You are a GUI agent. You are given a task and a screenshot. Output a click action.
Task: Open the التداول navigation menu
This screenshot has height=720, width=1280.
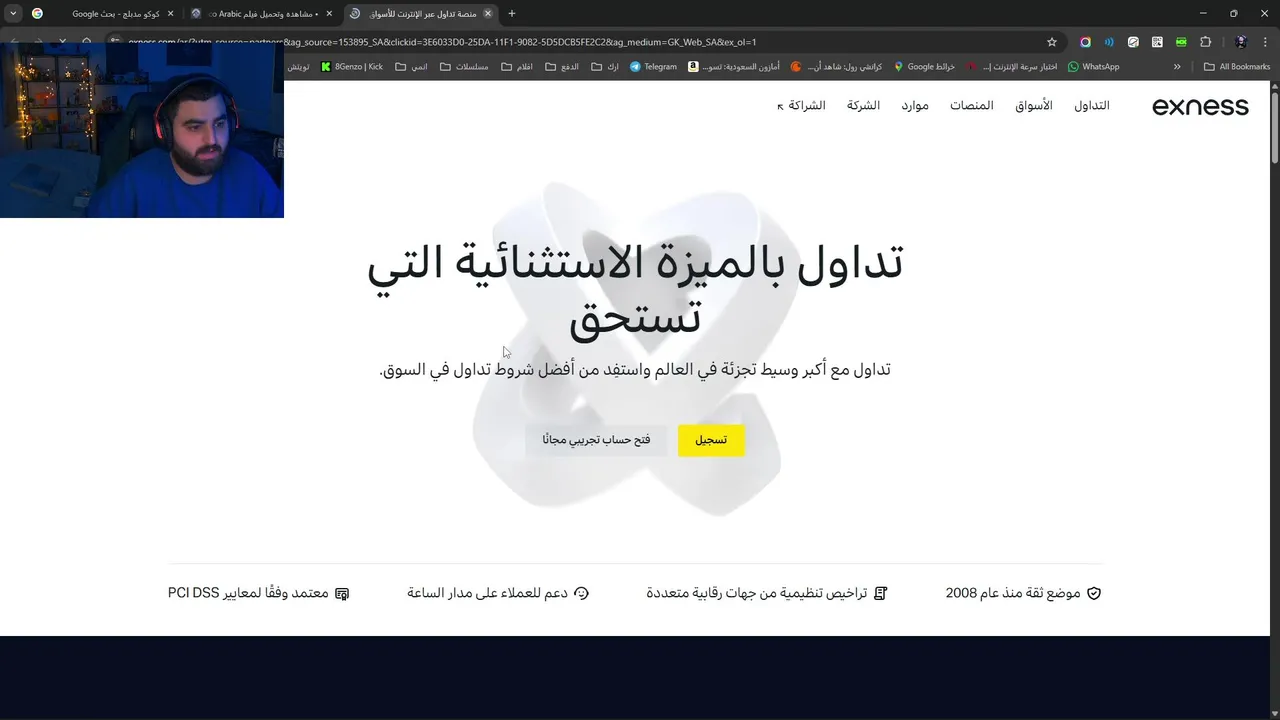[1092, 106]
